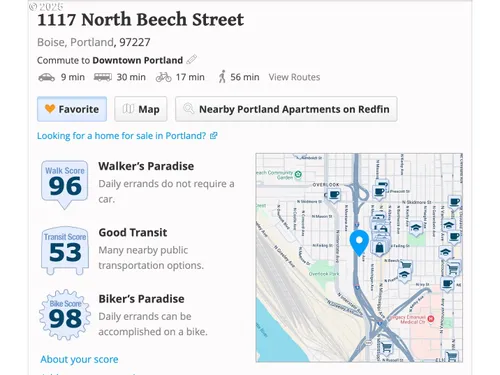This screenshot has height=375, width=500.
Task: Click the walking person commute icon
Action: (x=222, y=77)
